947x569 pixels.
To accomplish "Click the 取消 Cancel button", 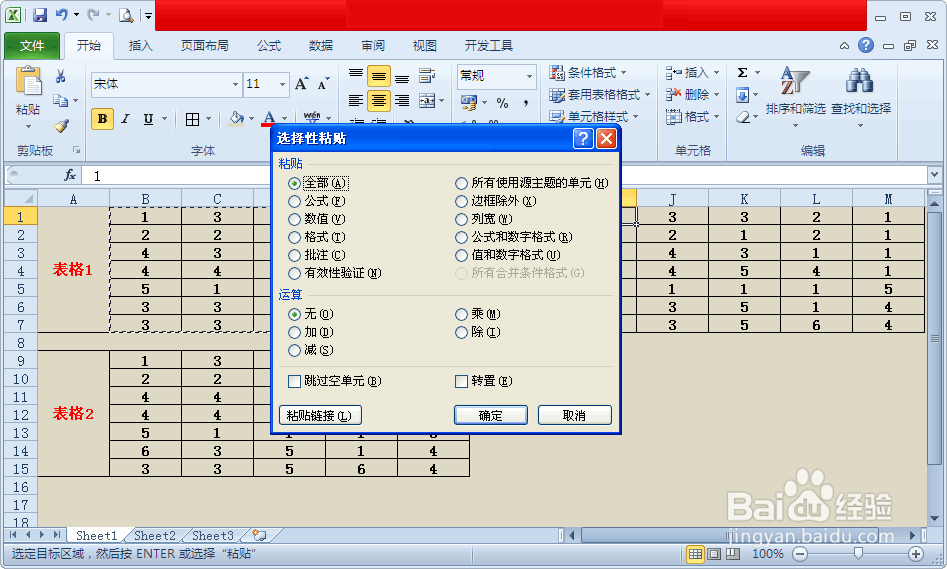I will coord(574,415).
